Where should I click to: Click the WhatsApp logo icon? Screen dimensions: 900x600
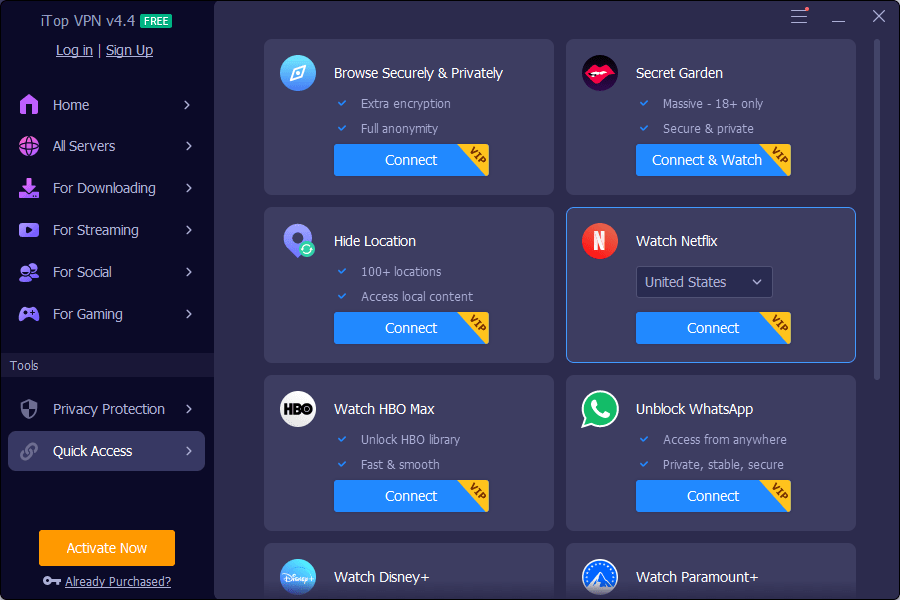click(600, 409)
